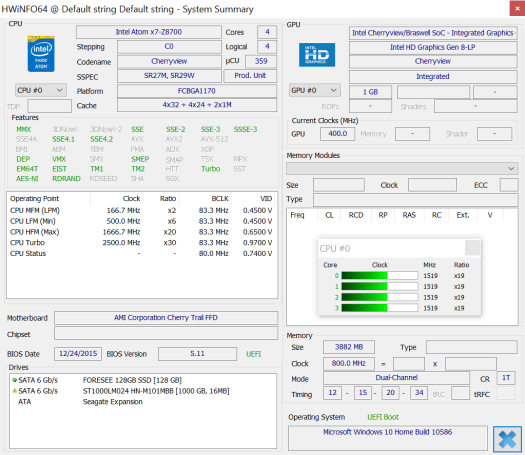Select the CPU Turbo operating point row
Viewport: 525px width, 455px height.
(x=141, y=242)
